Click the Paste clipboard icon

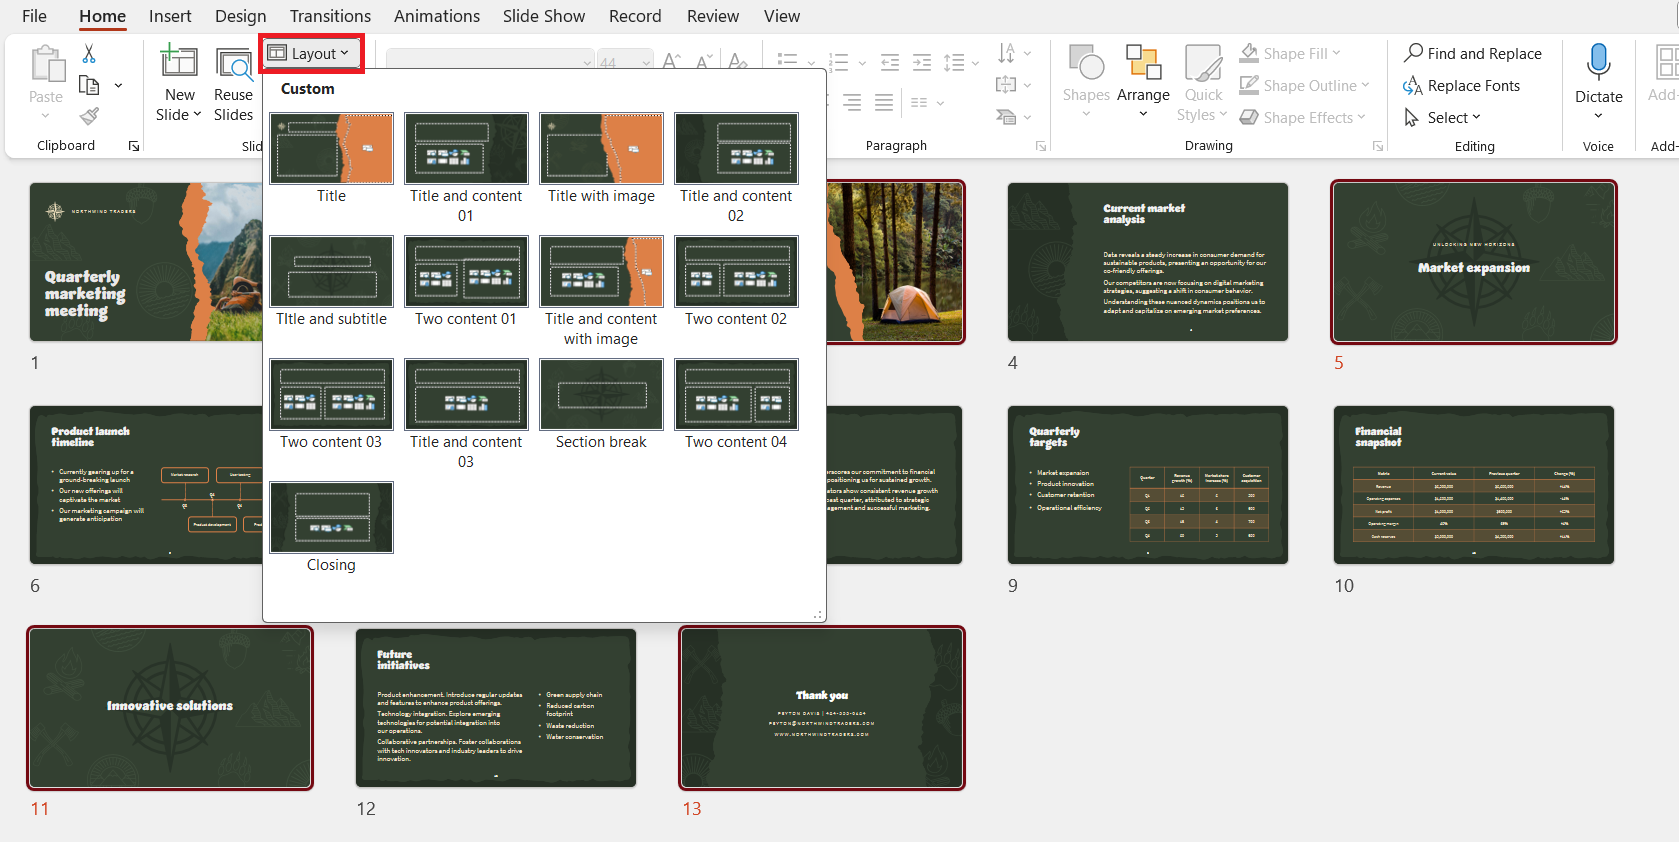pyautogui.click(x=46, y=64)
